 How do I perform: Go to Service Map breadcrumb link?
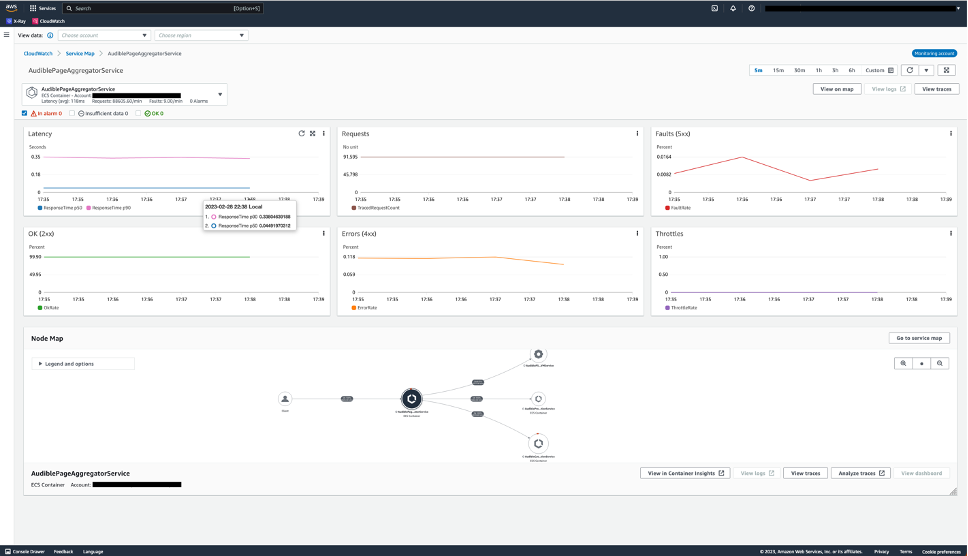pos(80,54)
